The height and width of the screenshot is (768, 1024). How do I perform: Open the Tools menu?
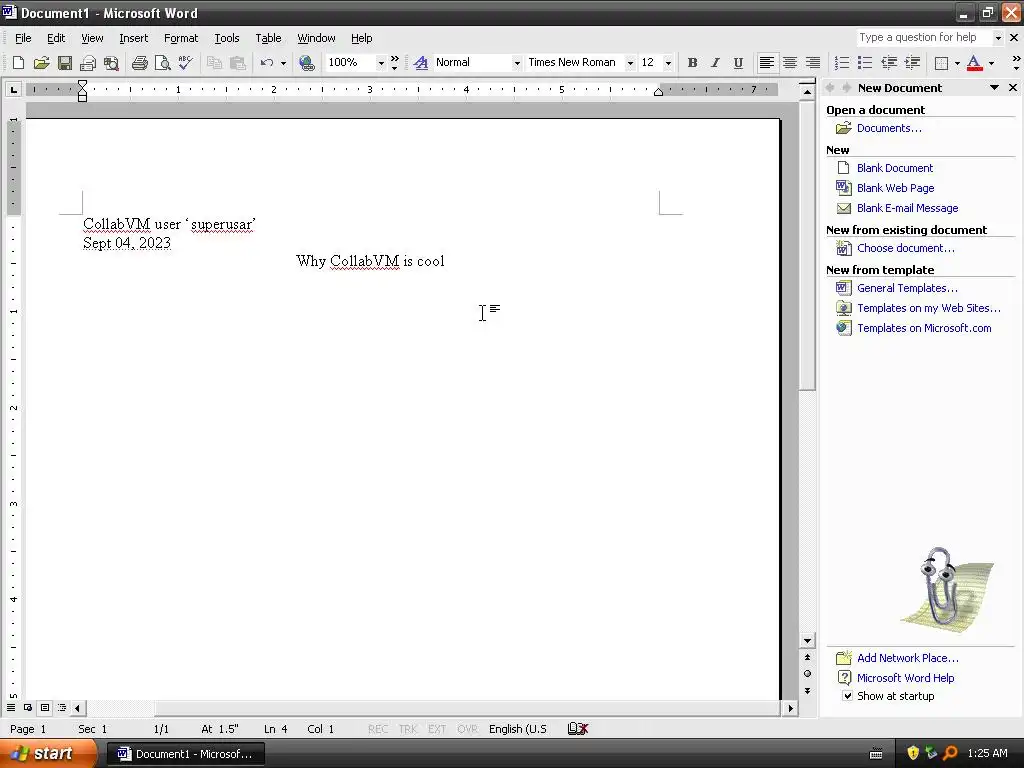point(227,38)
